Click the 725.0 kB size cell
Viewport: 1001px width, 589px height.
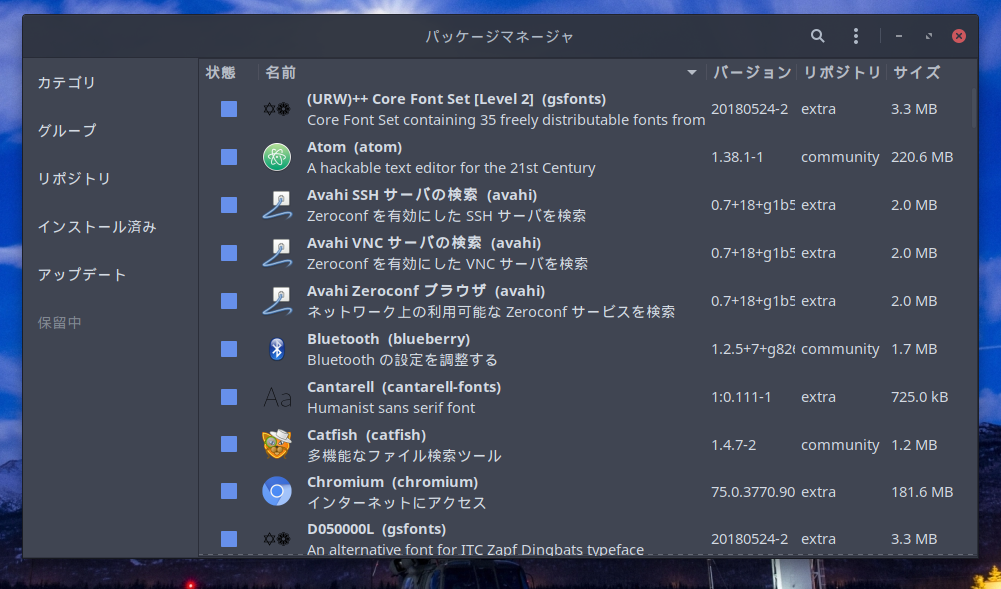(x=919, y=397)
